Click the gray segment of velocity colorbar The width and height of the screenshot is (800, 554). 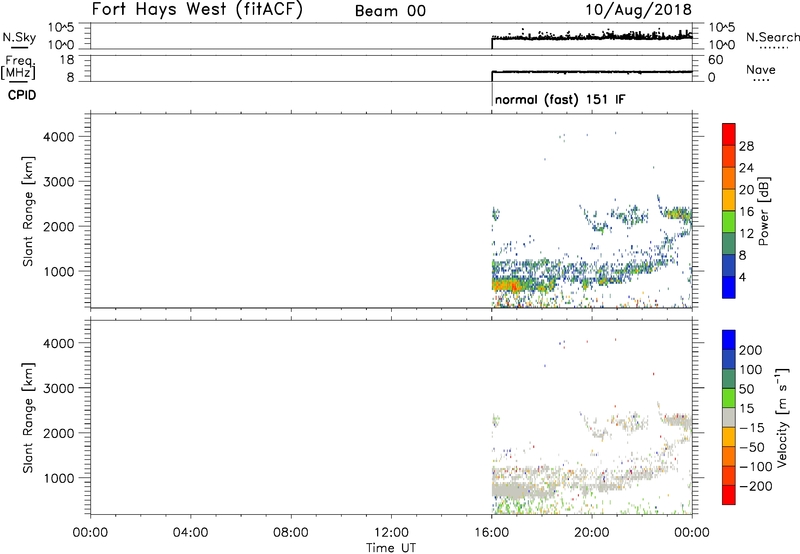(729, 418)
